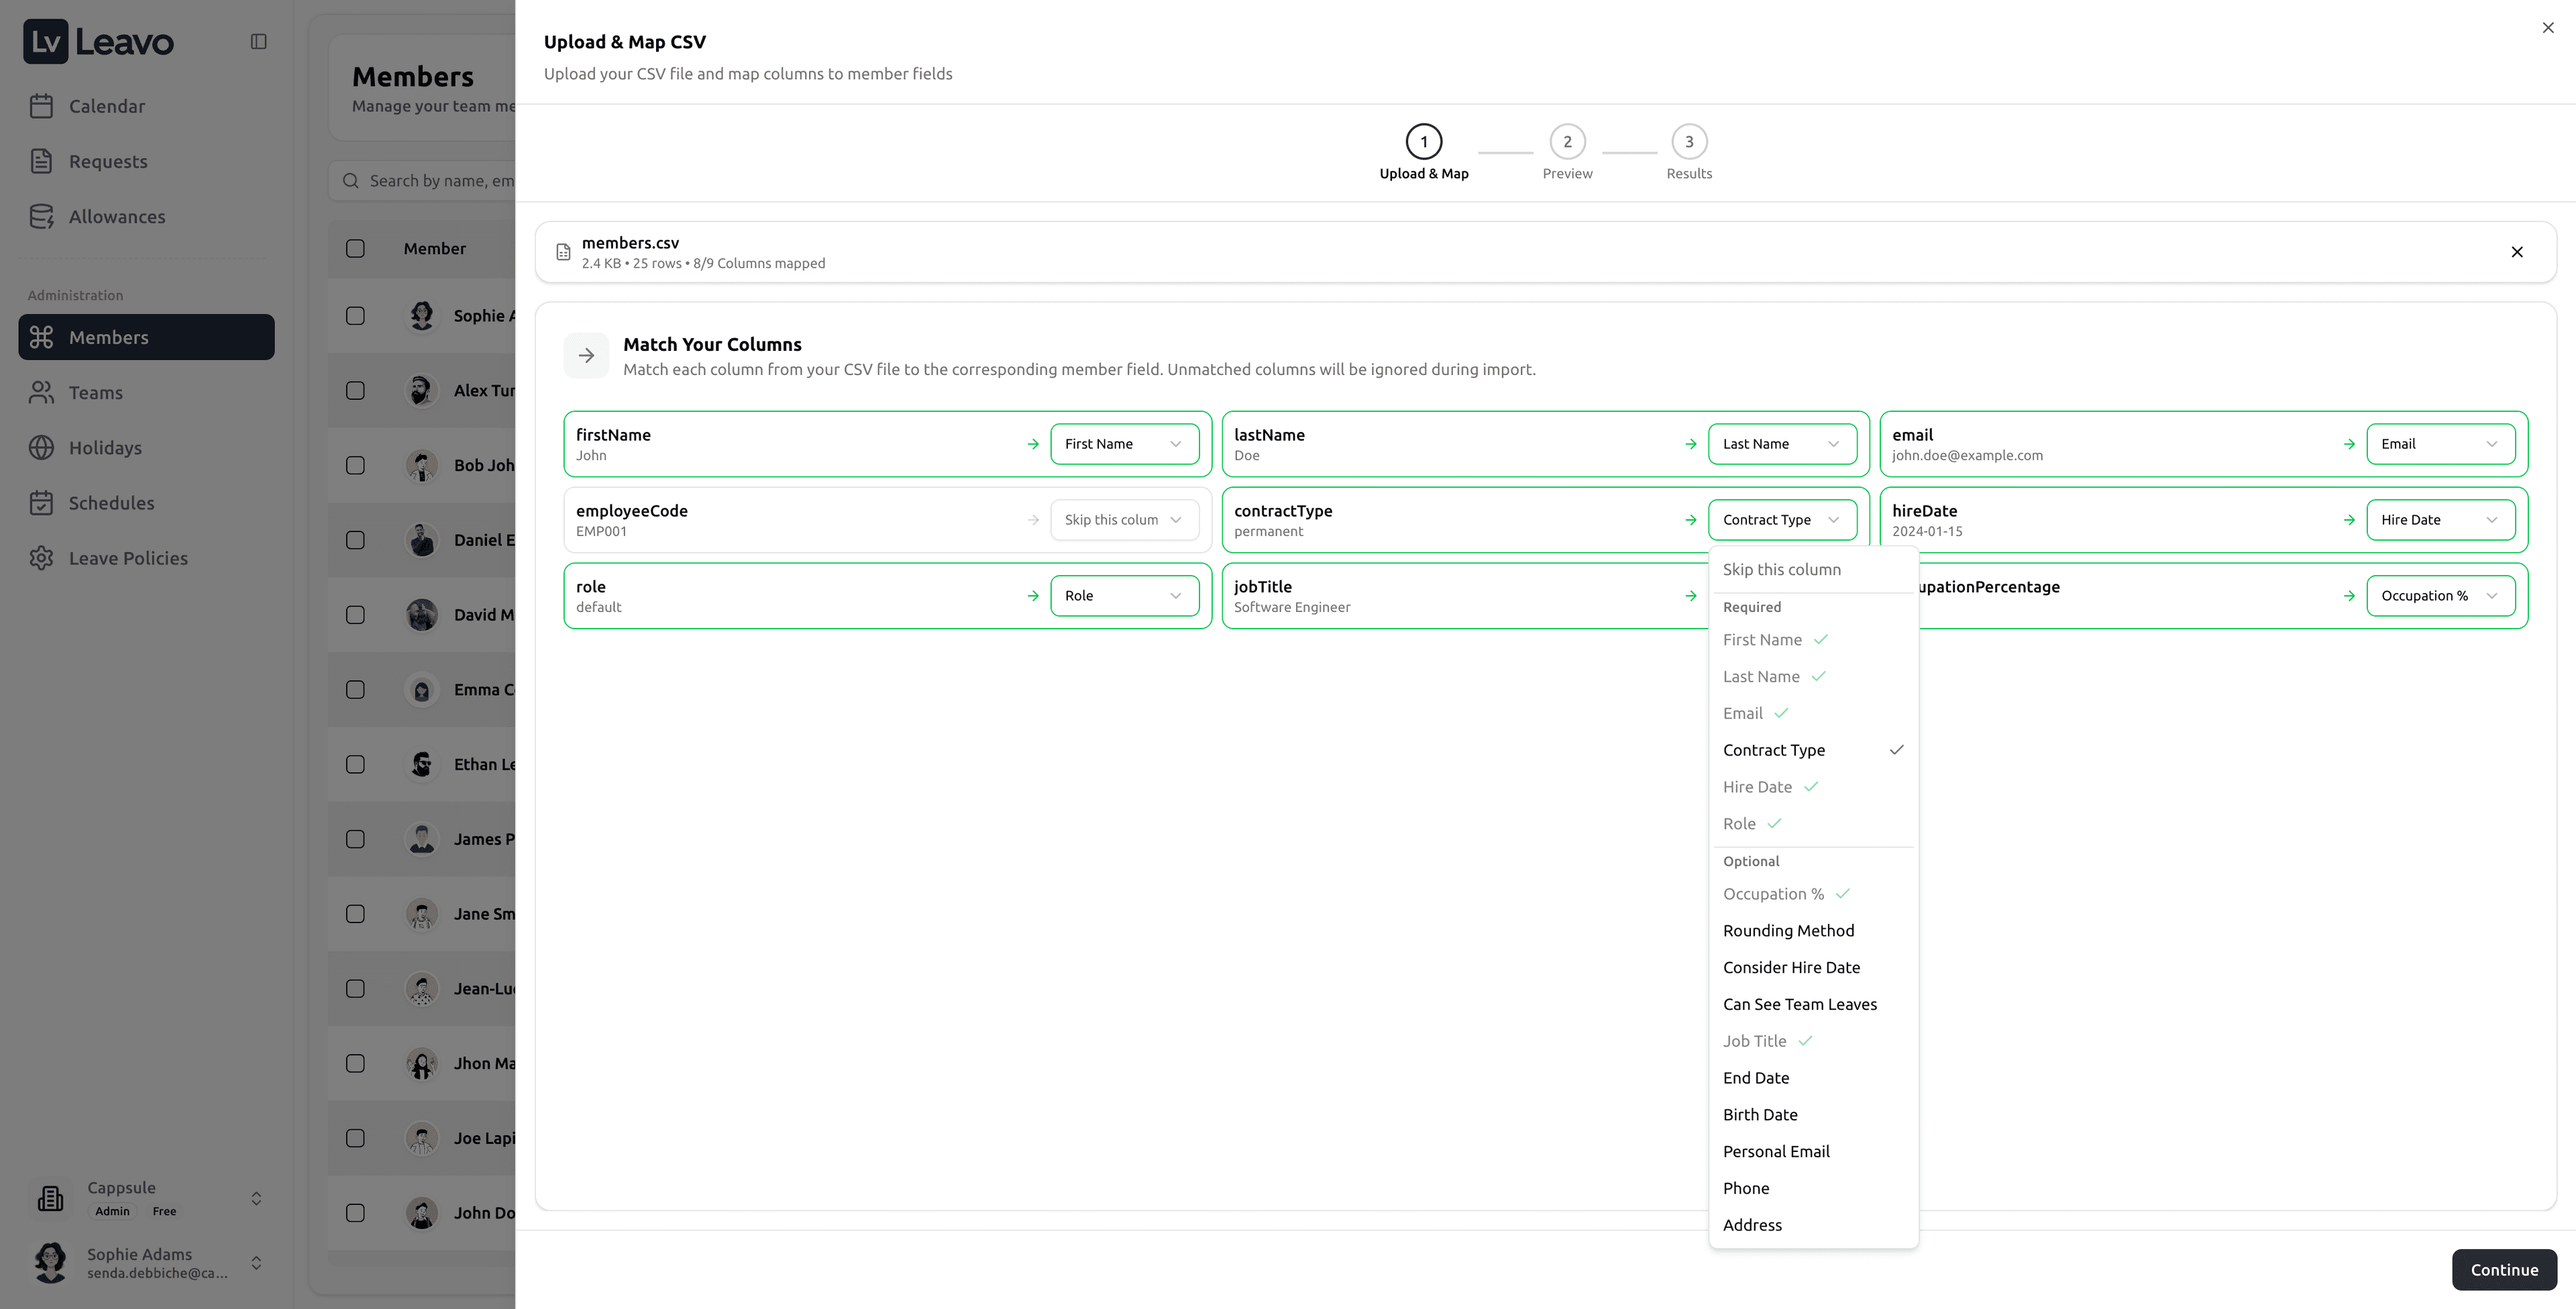The height and width of the screenshot is (1309, 2576).
Task: Choose Birth Date option in dropdown
Action: point(1759,1115)
